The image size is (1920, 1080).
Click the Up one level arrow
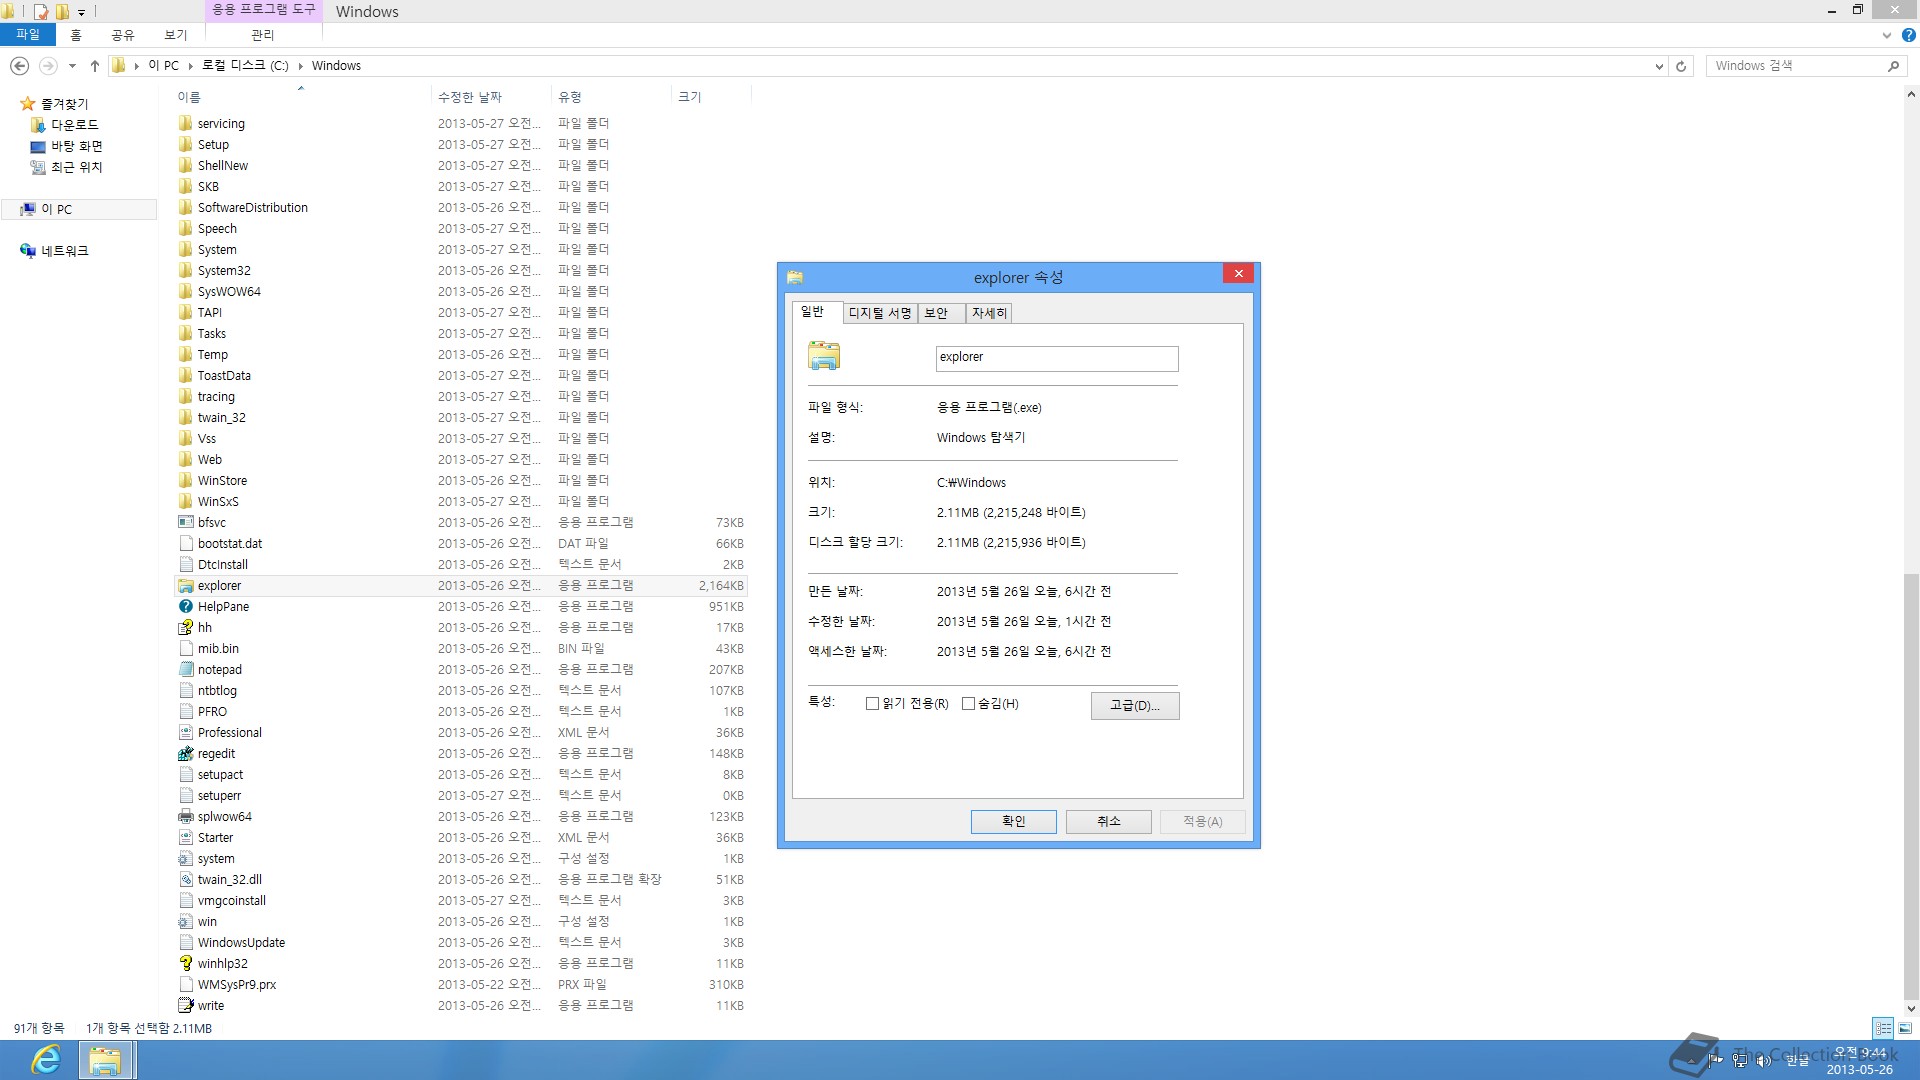[95, 66]
